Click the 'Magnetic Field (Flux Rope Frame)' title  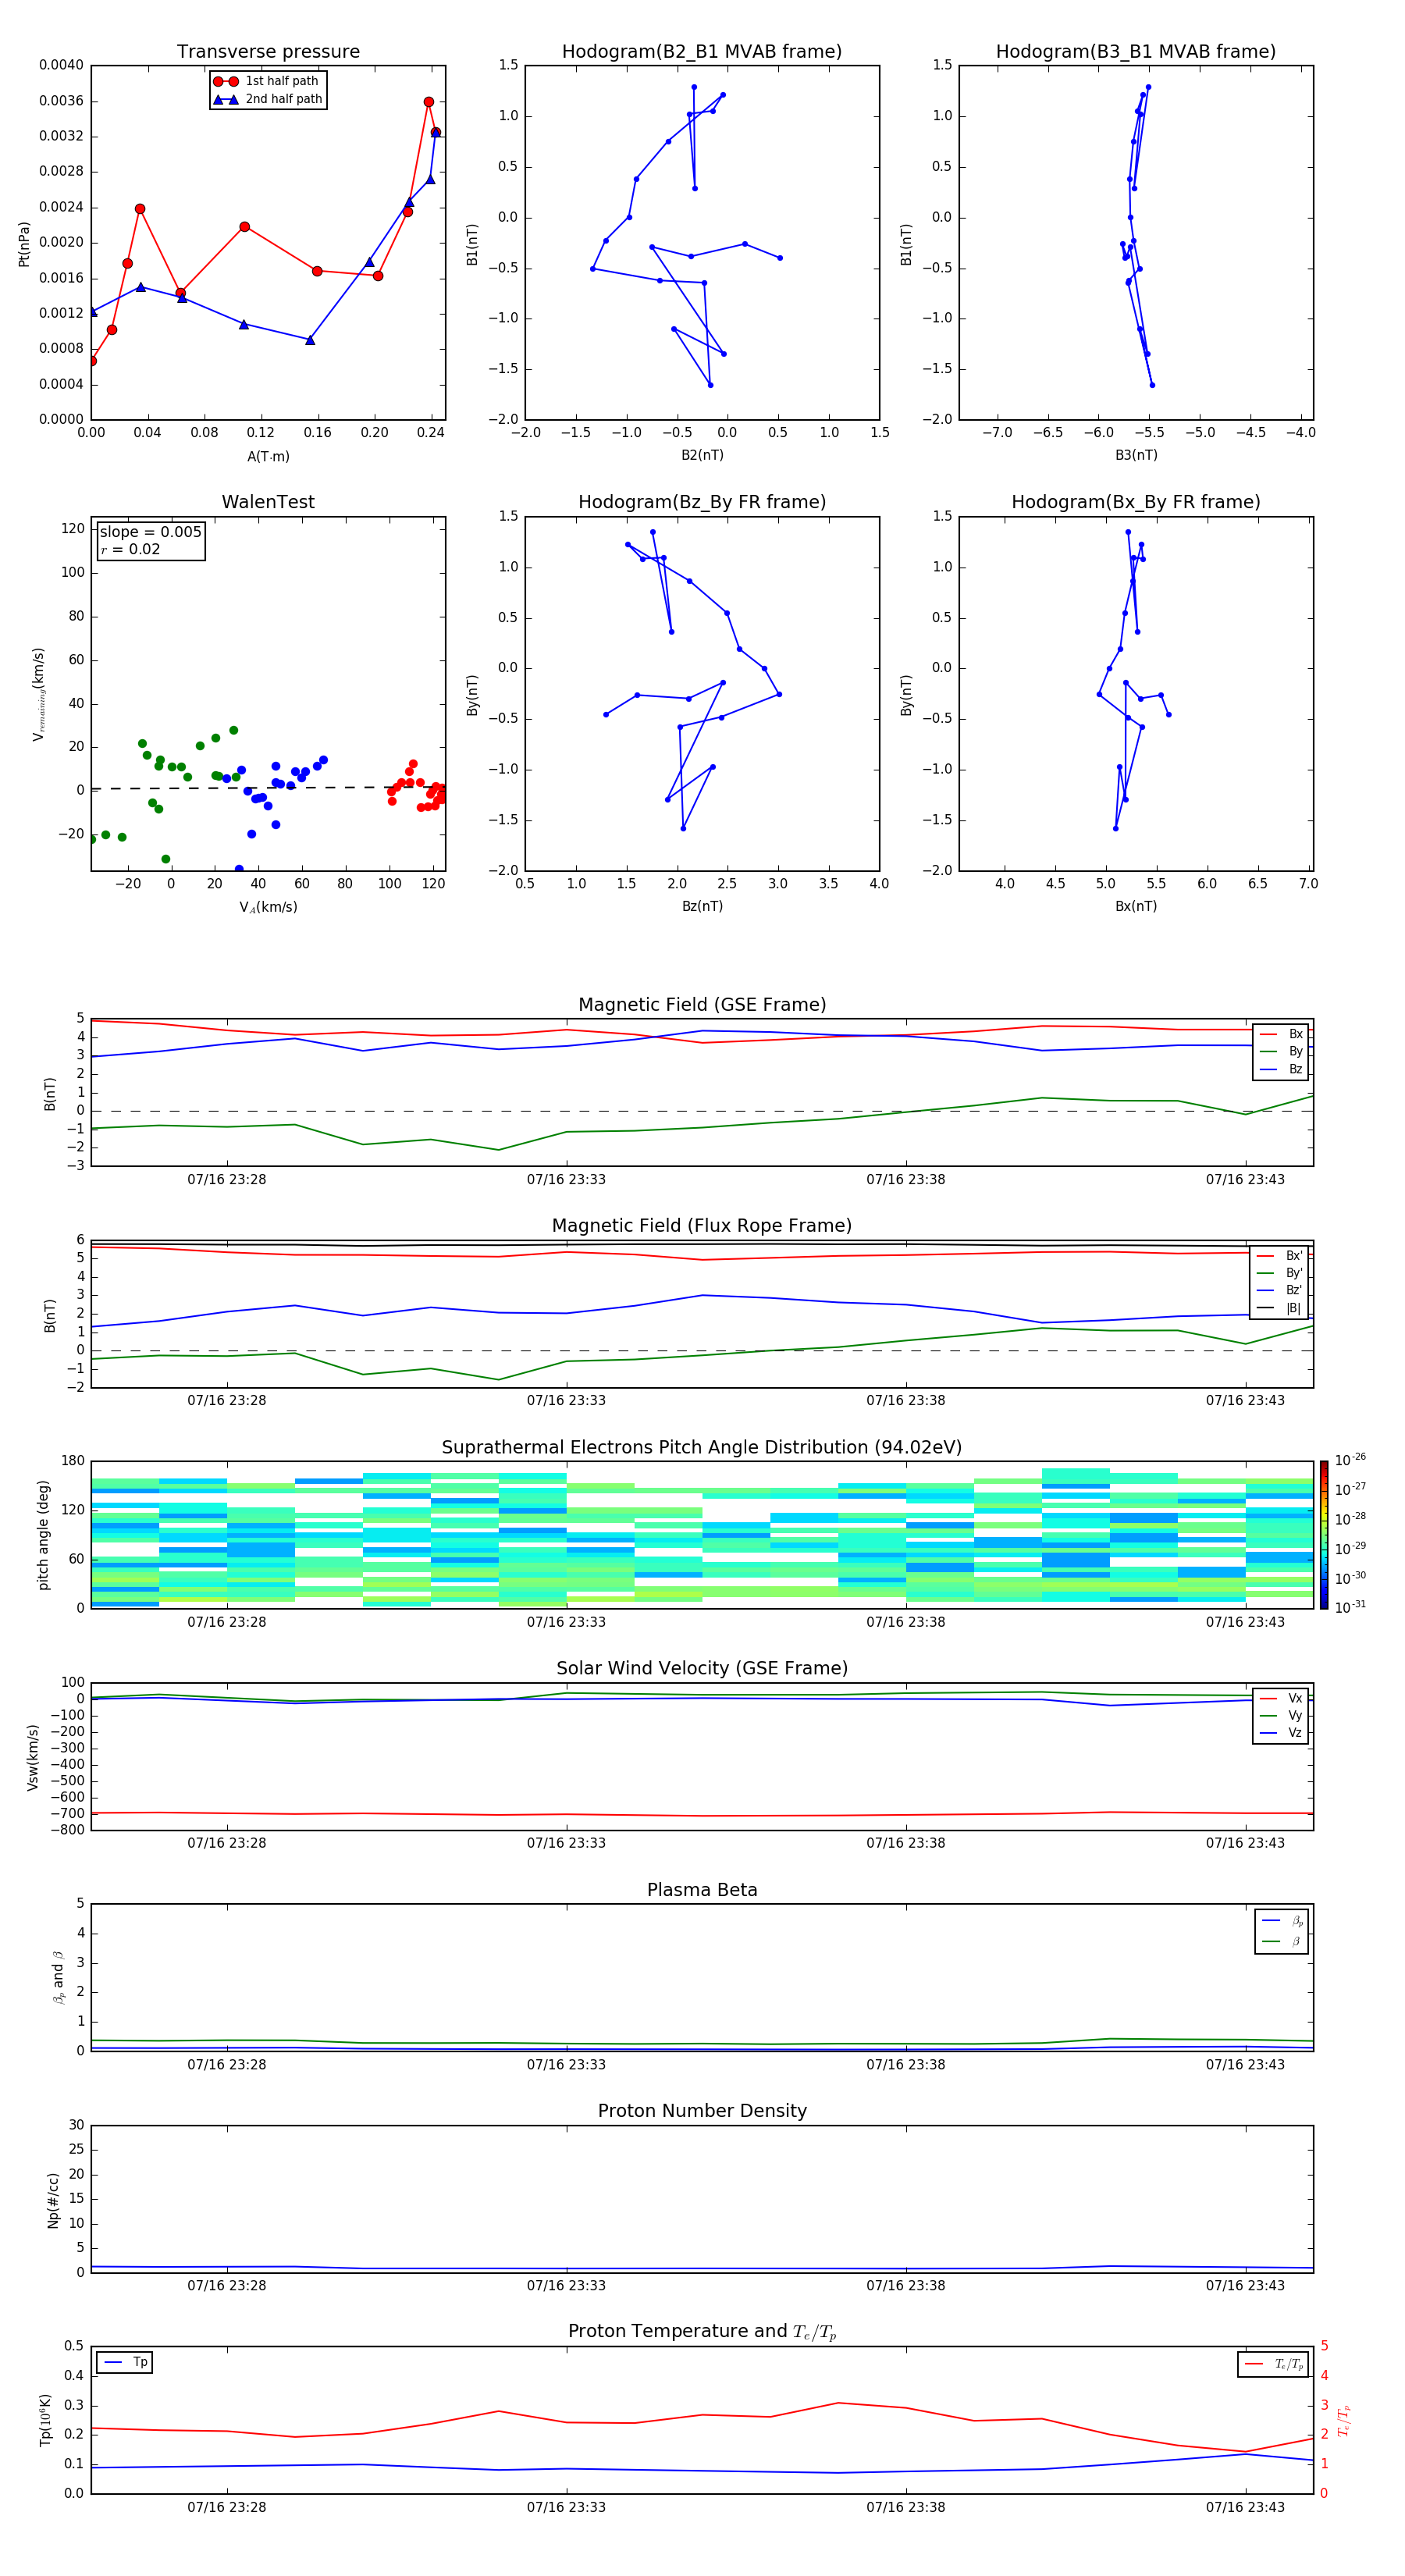[x=702, y=1226]
